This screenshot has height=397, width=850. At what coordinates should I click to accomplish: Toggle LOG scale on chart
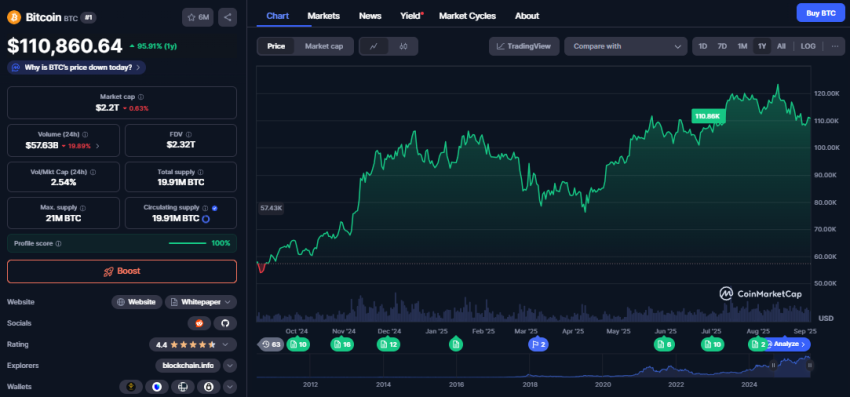[808, 46]
